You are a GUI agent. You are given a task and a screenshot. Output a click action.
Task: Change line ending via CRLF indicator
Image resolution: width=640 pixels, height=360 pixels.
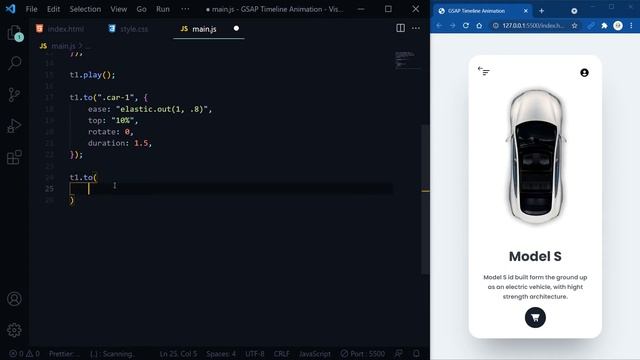(281, 353)
